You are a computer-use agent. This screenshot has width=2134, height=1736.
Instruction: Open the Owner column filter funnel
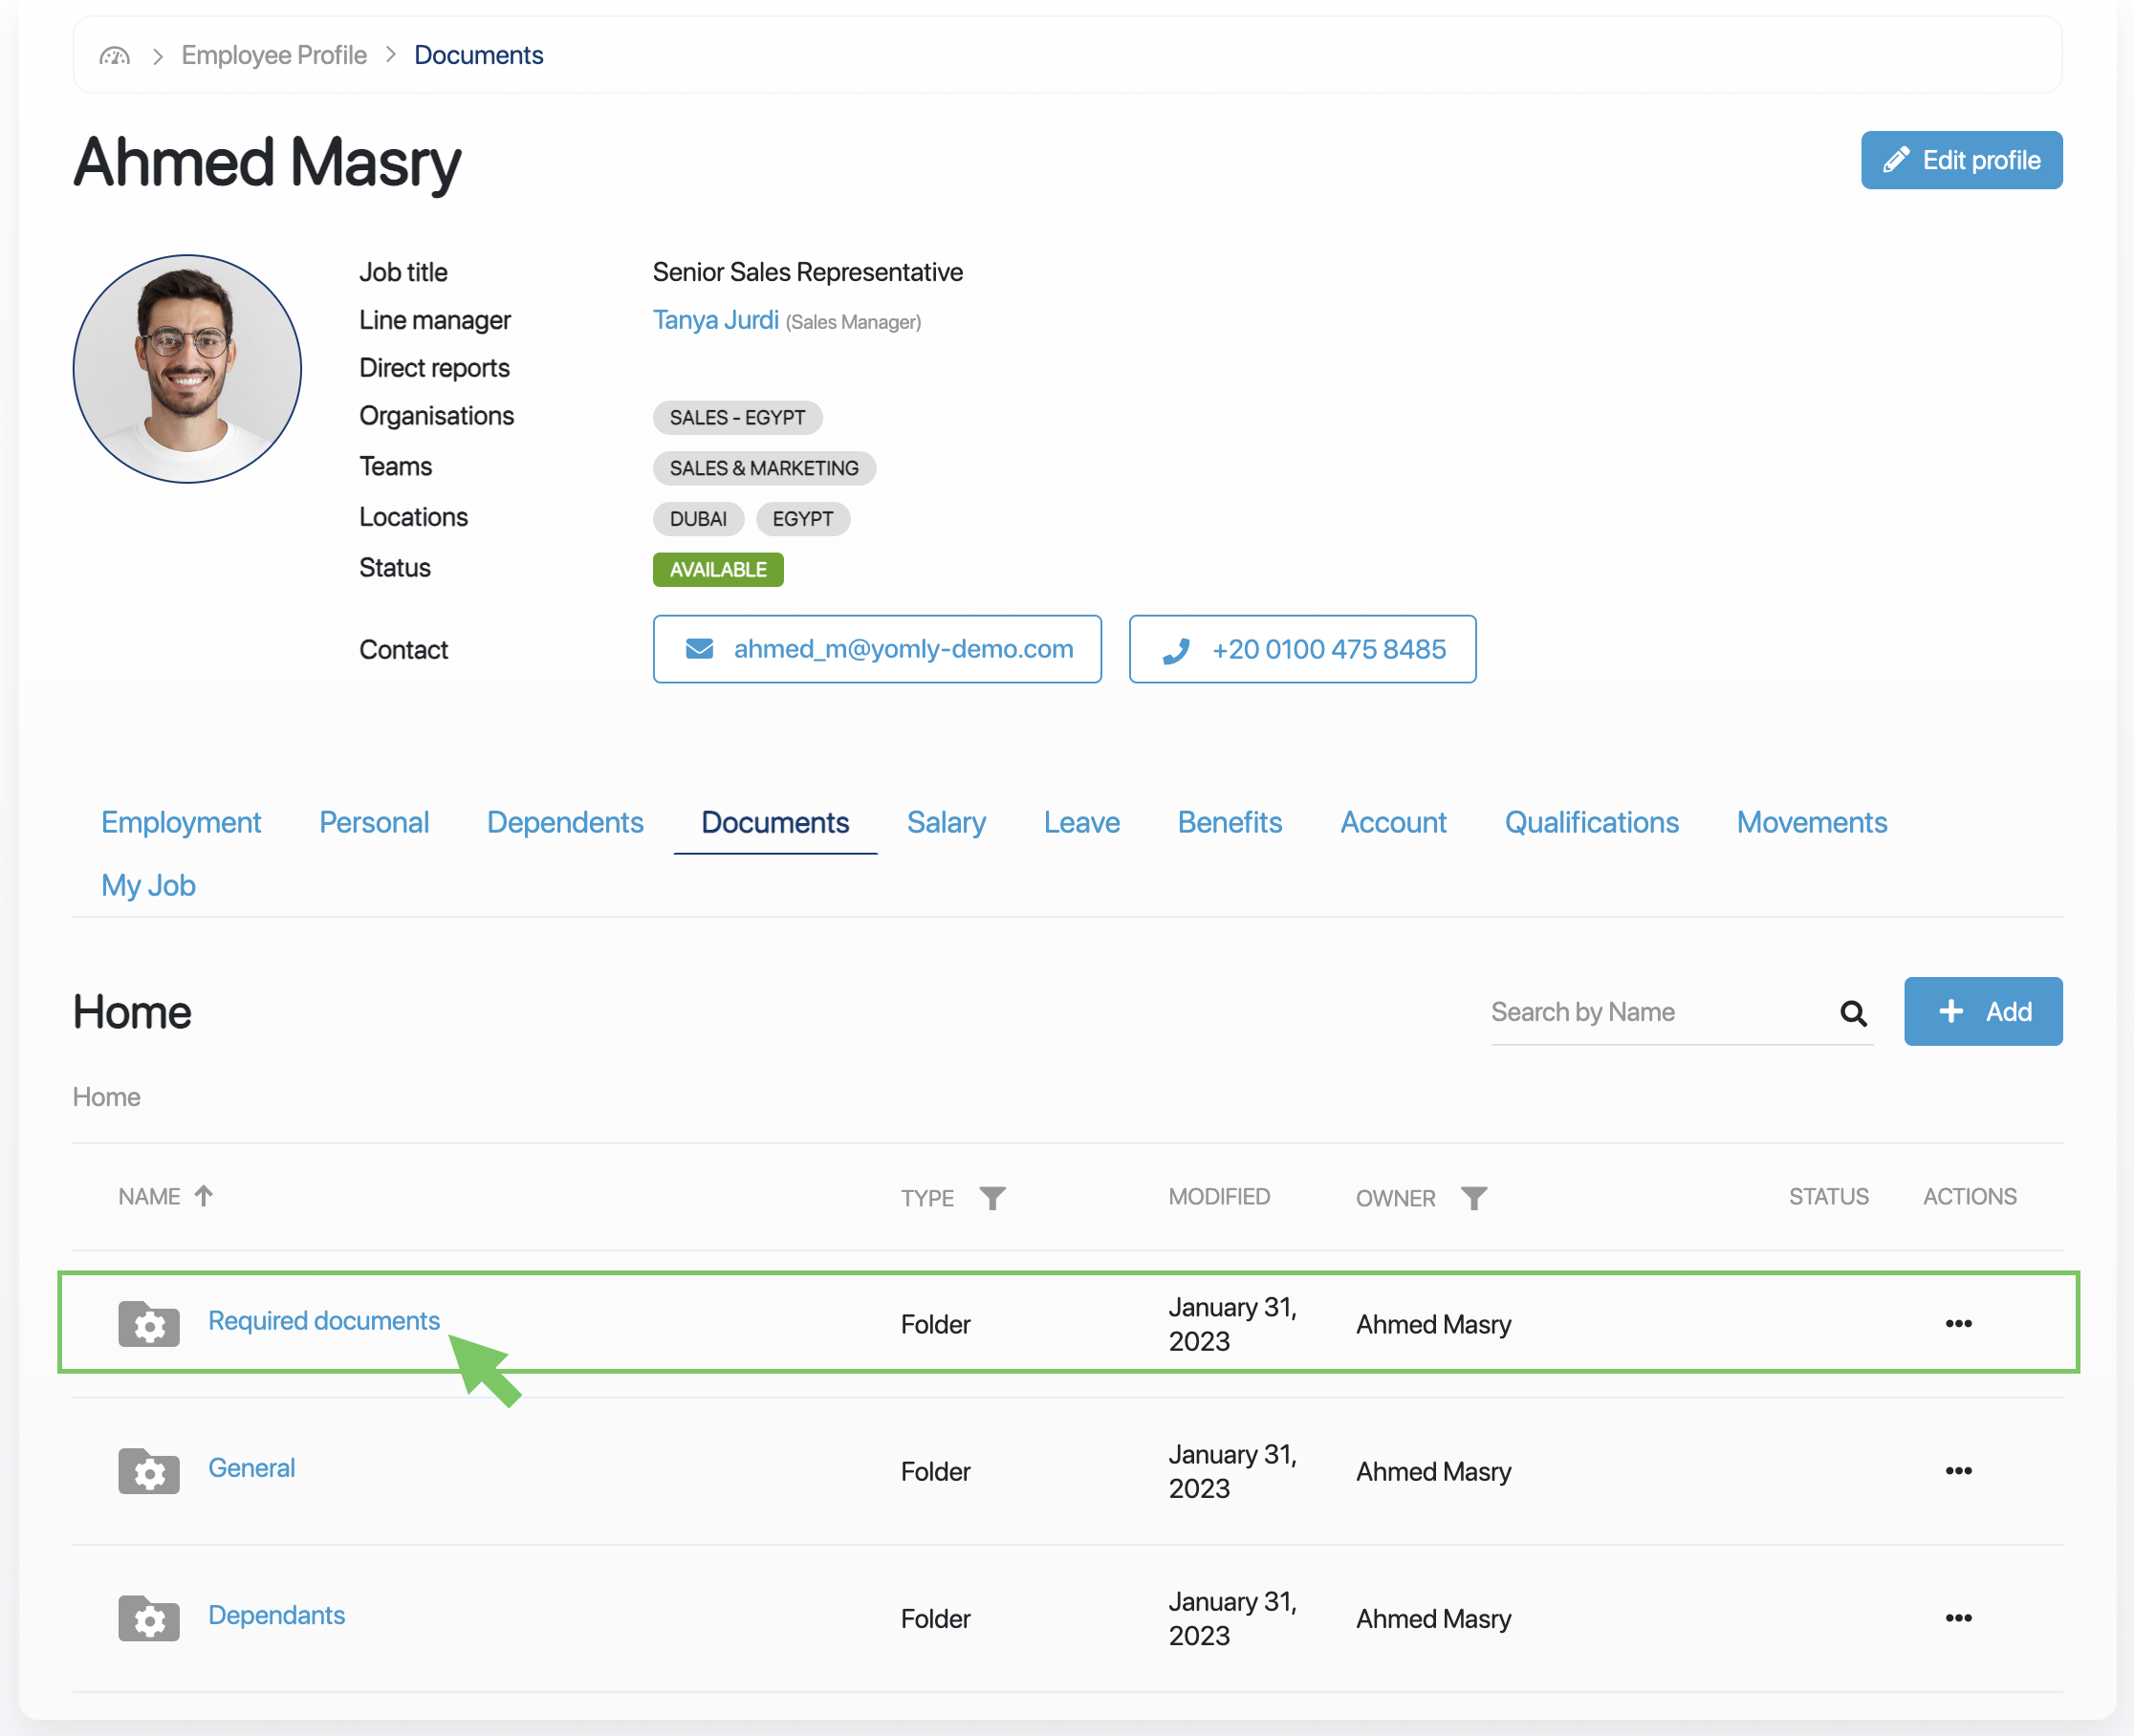pos(1473,1198)
